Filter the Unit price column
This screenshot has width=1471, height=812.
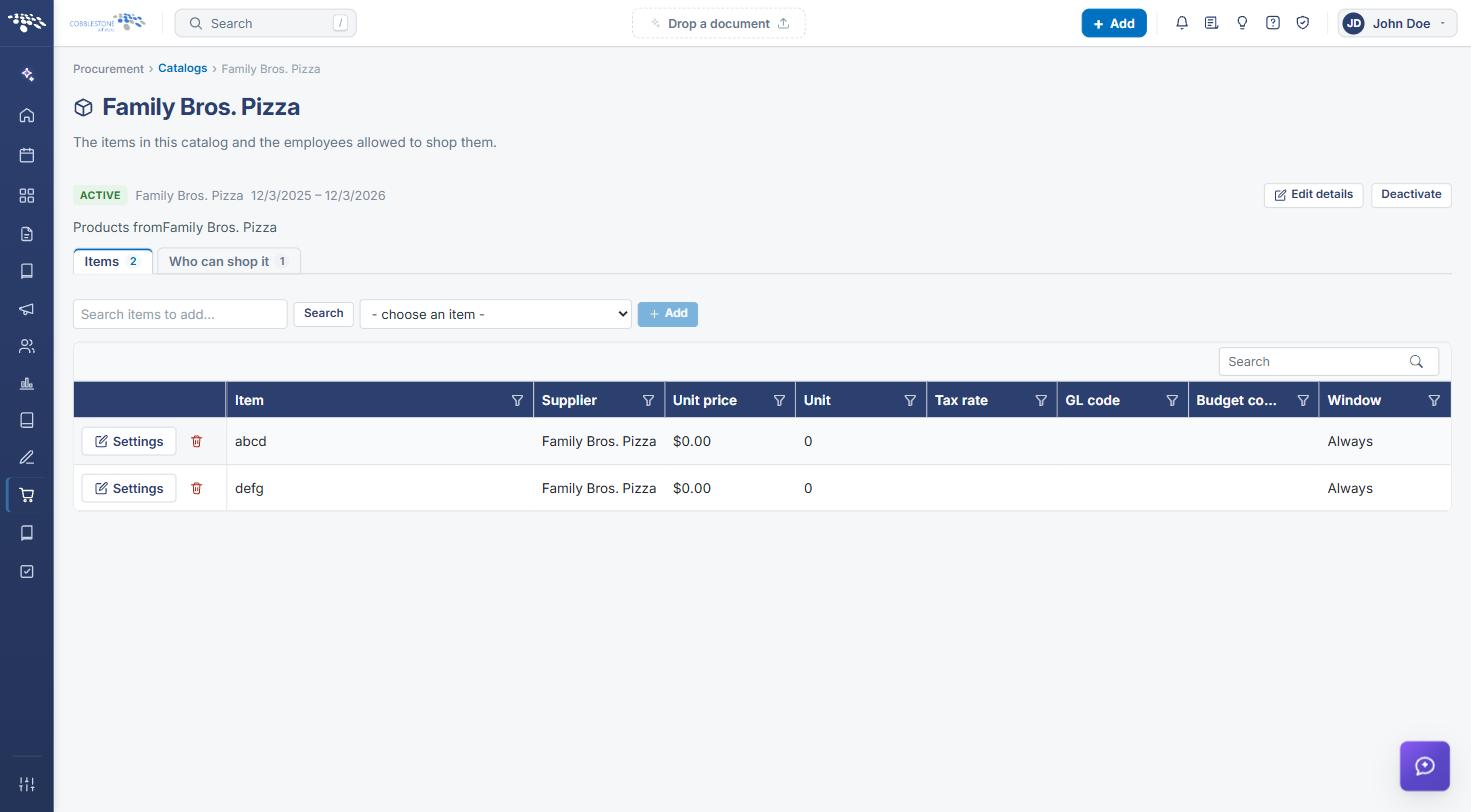click(x=779, y=400)
